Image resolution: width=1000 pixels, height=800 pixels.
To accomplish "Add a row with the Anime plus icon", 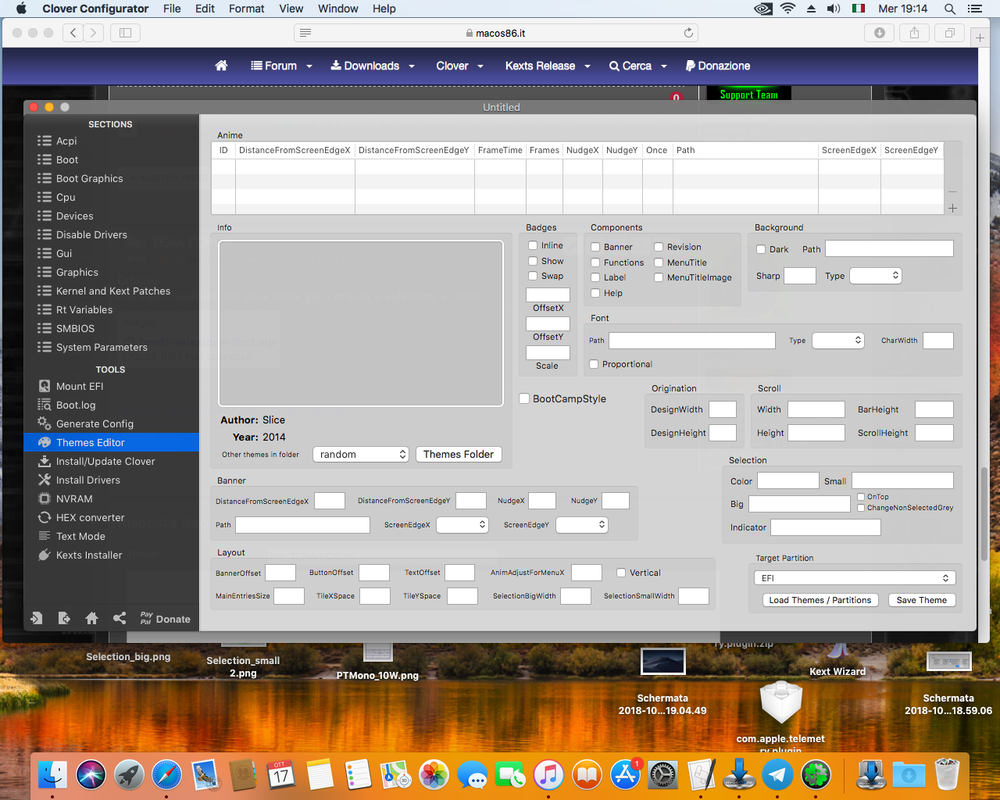I will tap(952, 208).
